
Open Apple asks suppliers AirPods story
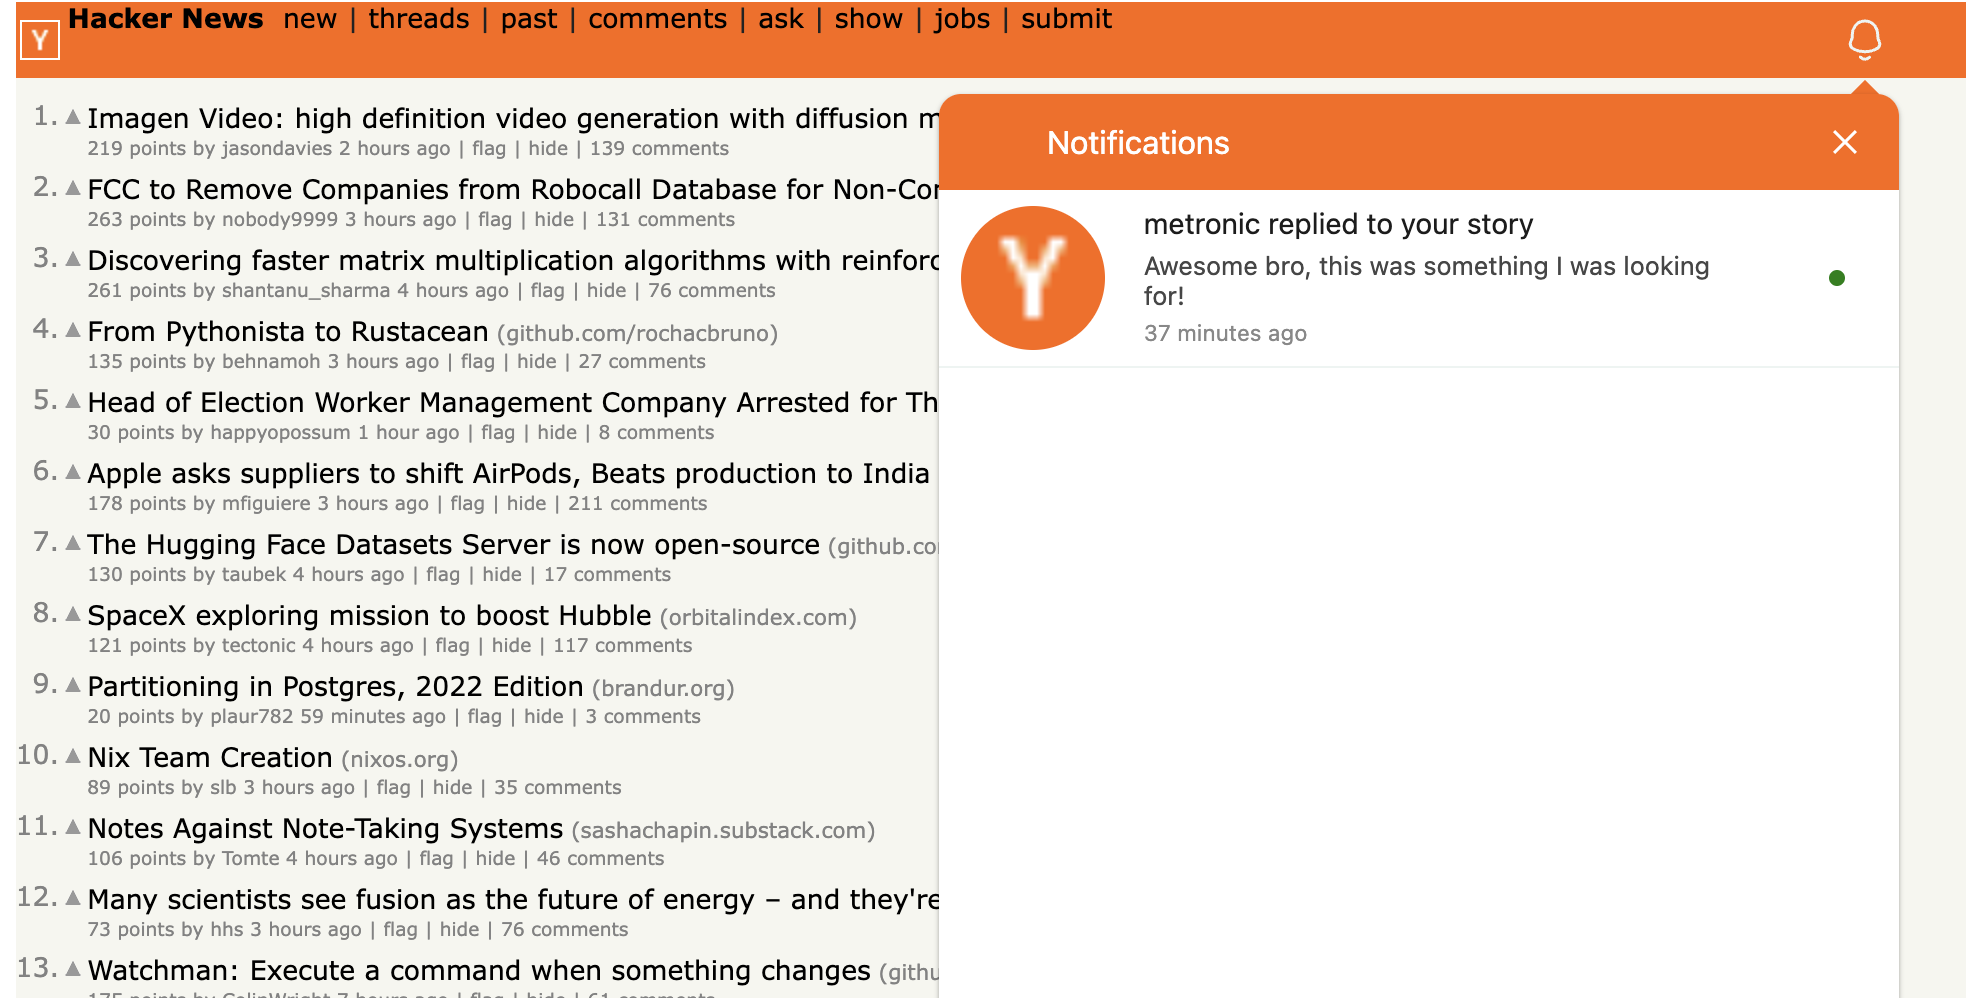[509, 473]
